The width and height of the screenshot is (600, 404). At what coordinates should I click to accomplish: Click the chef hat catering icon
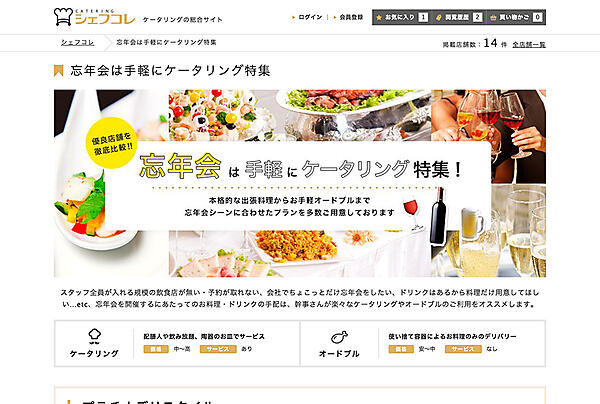point(95,336)
